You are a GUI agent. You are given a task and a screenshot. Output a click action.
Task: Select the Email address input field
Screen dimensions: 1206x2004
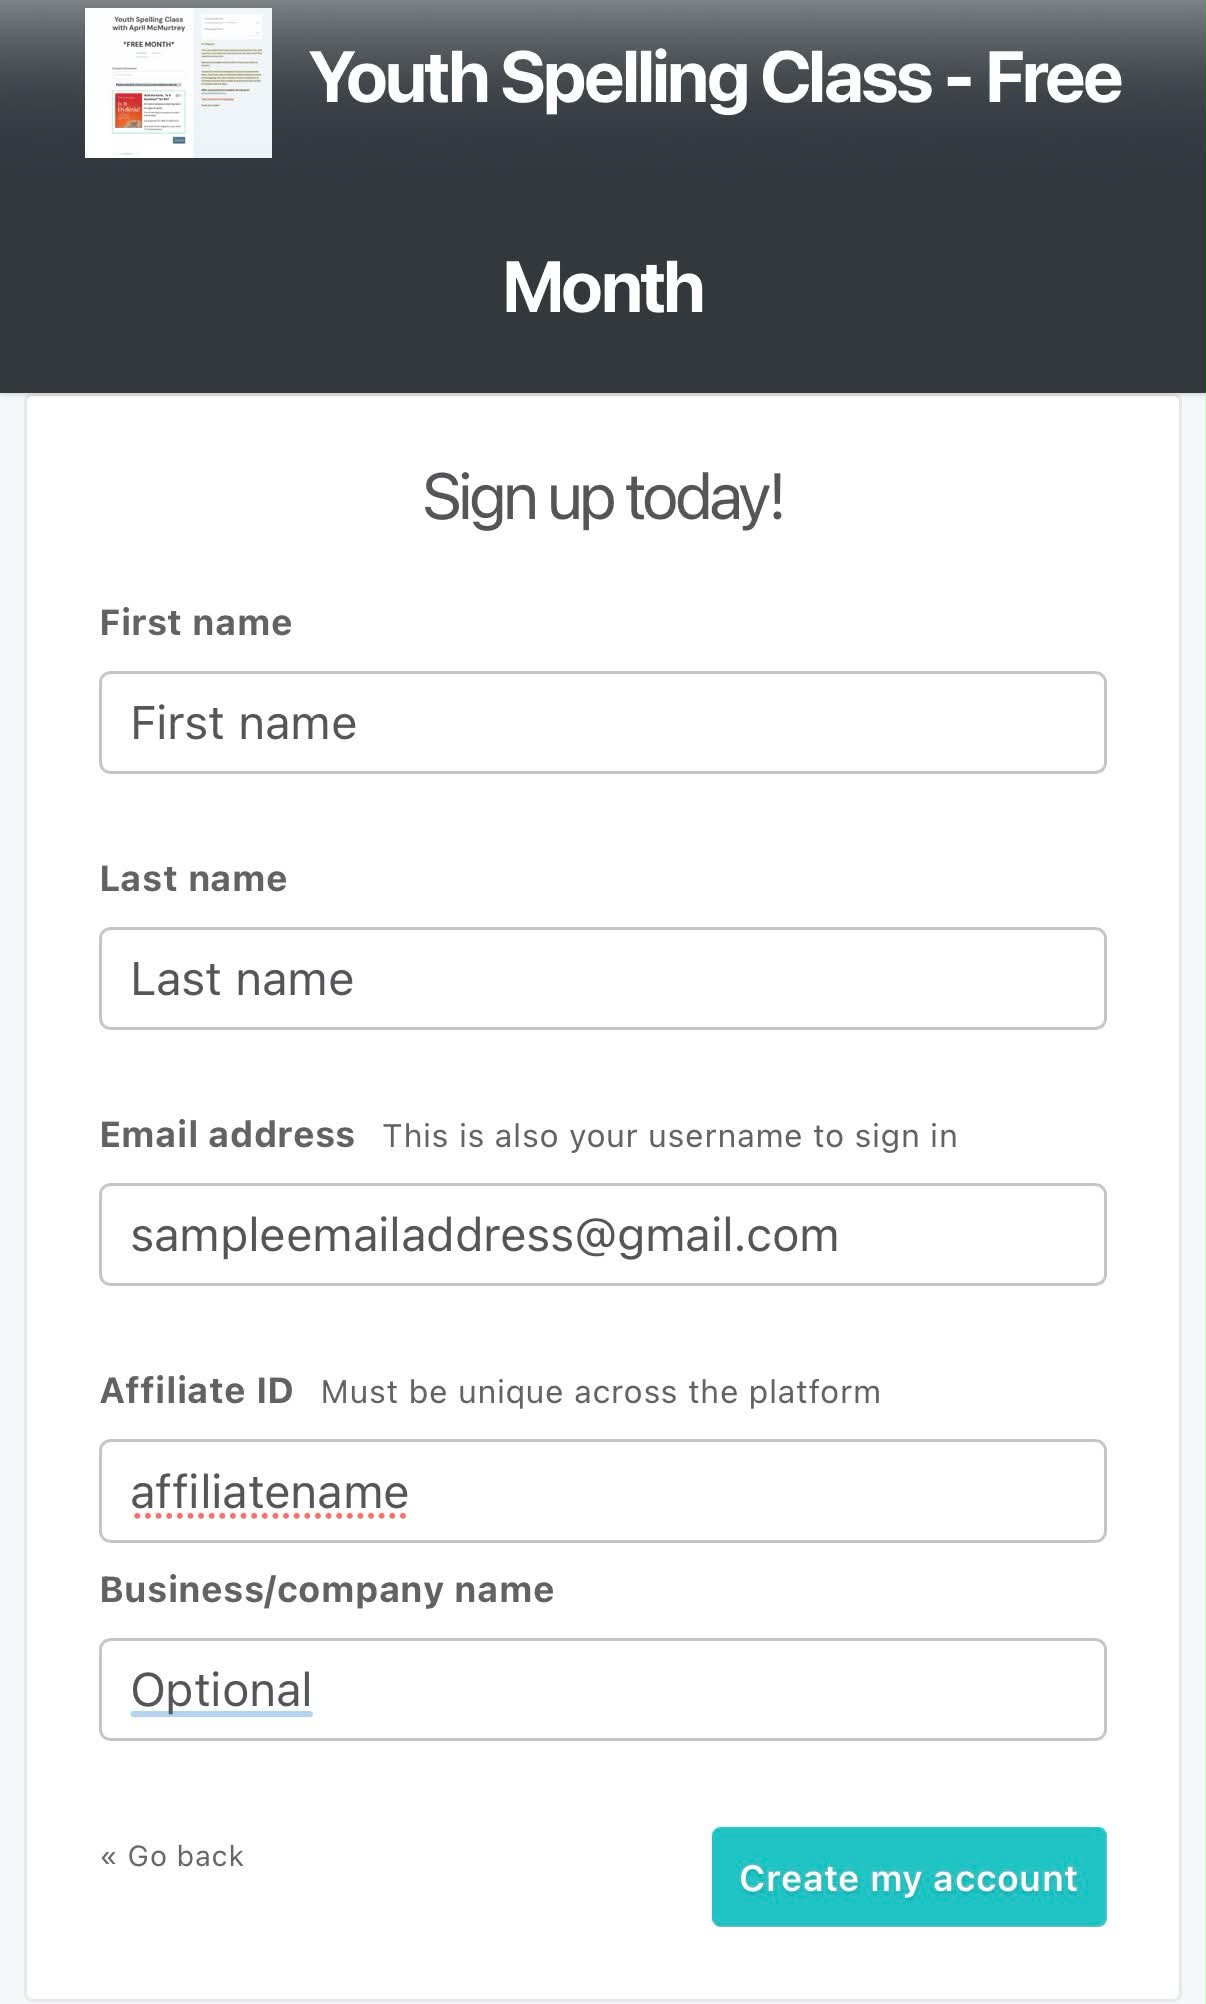[x=603, y=1234]
